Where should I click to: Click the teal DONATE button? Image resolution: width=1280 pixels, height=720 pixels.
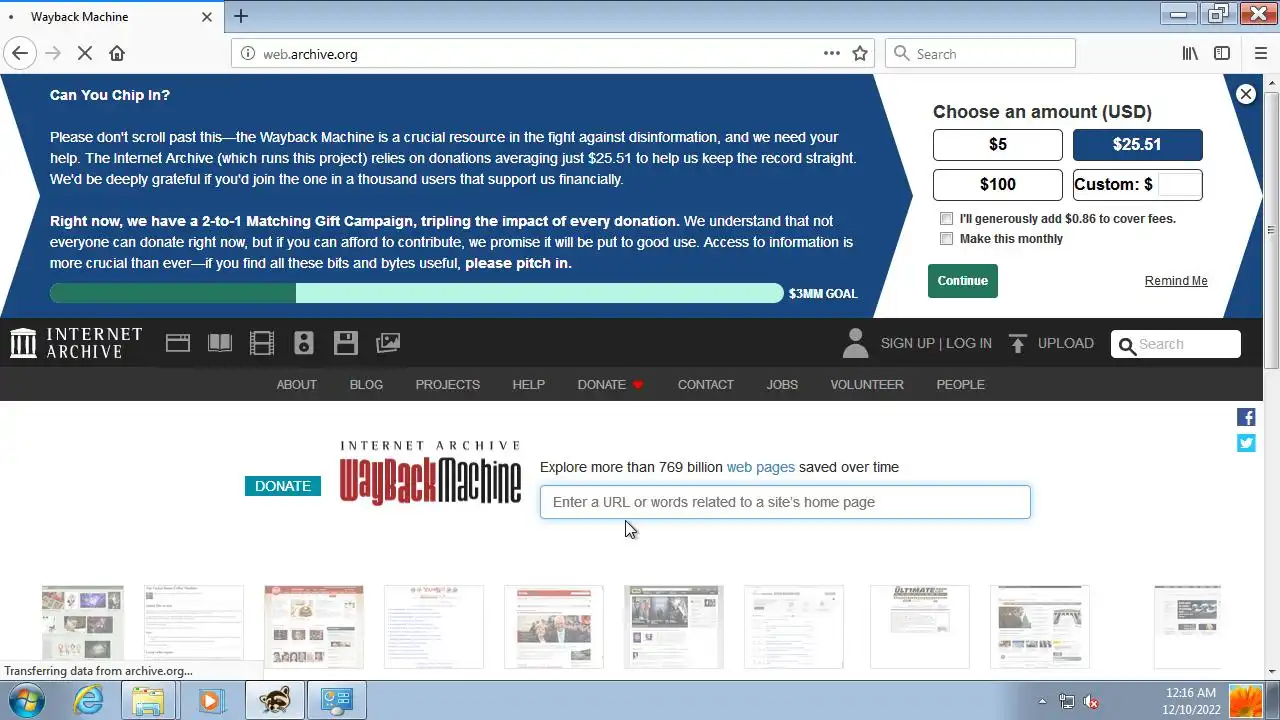coord(283,486)
